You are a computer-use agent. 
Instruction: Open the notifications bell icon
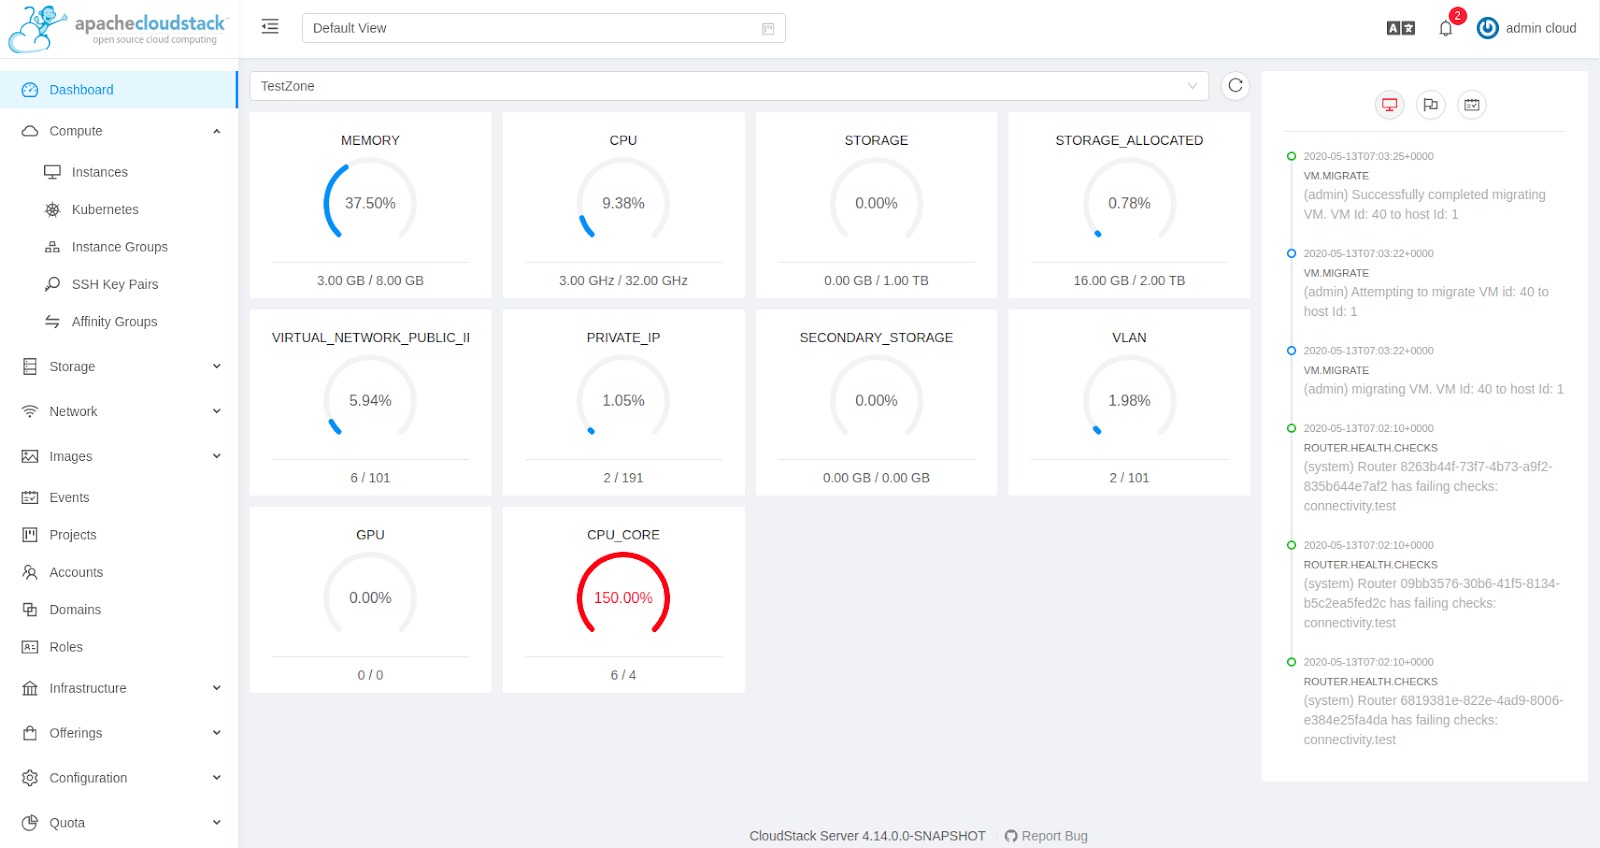(1445, 28)
